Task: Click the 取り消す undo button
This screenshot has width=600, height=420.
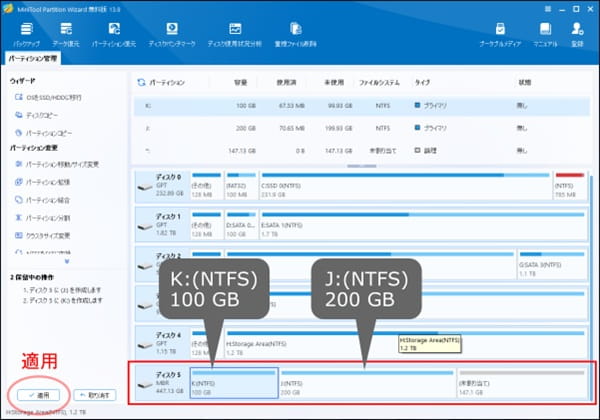Action: point(95,395)
